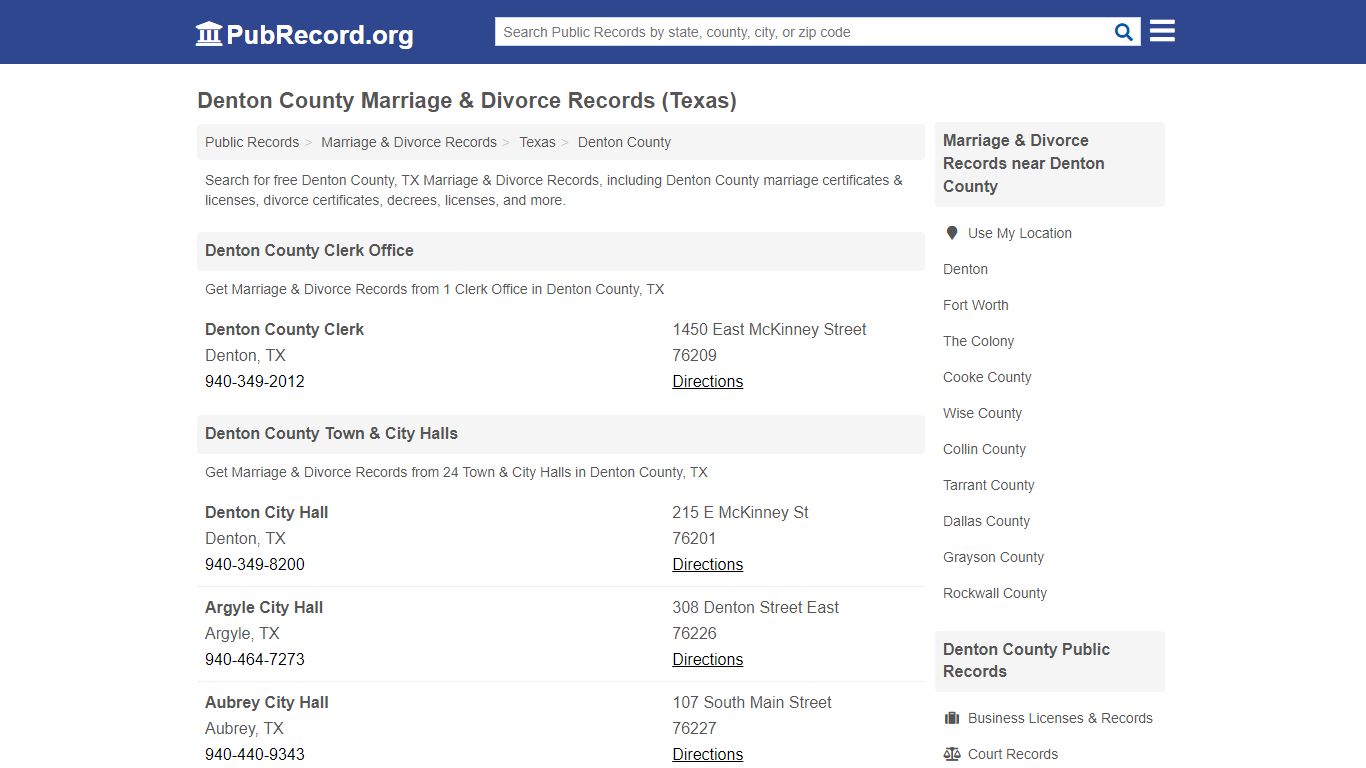Open Wise County records link

coord(982,413)
